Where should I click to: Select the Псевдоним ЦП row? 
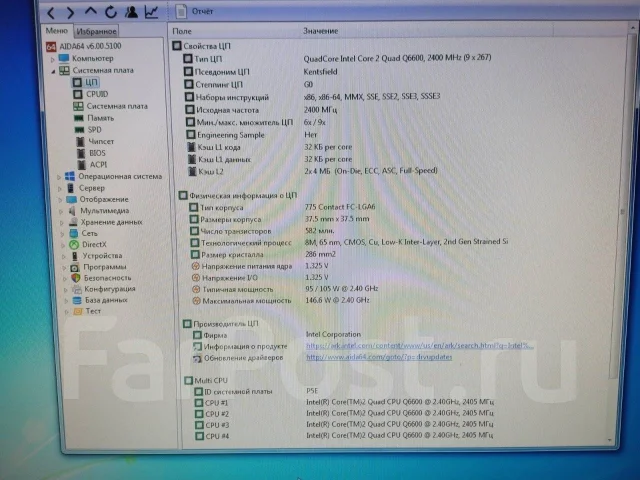(x=260, y=72)
